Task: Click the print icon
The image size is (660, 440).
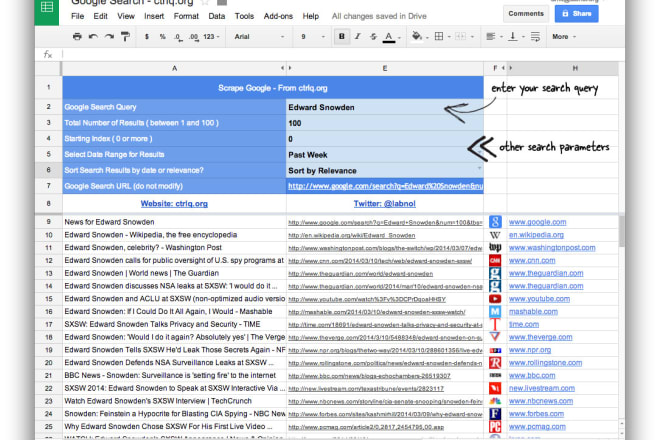Action: (x=77, y=37)
